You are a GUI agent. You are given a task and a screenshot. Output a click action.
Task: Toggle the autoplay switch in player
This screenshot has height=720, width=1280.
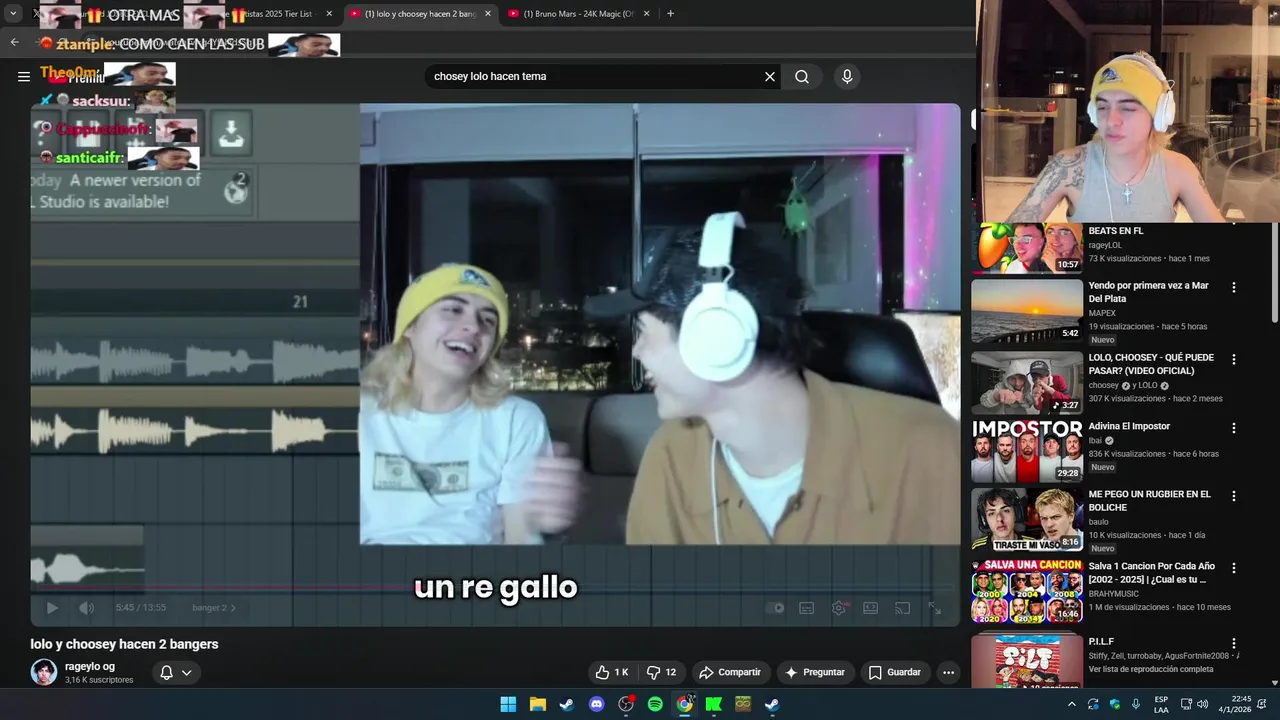775,607
